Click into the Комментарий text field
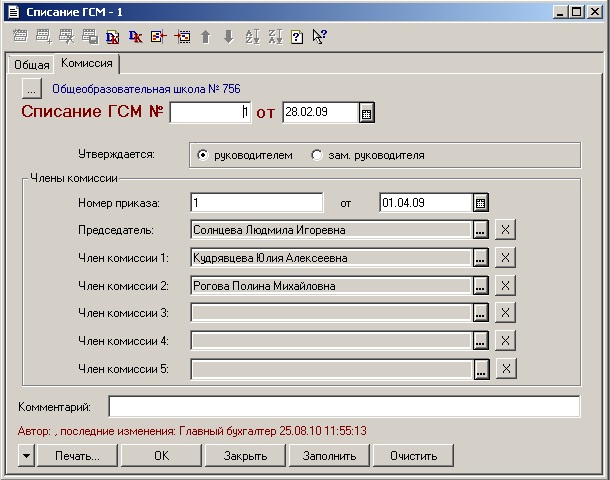The image size is (610, 480). 343,407
